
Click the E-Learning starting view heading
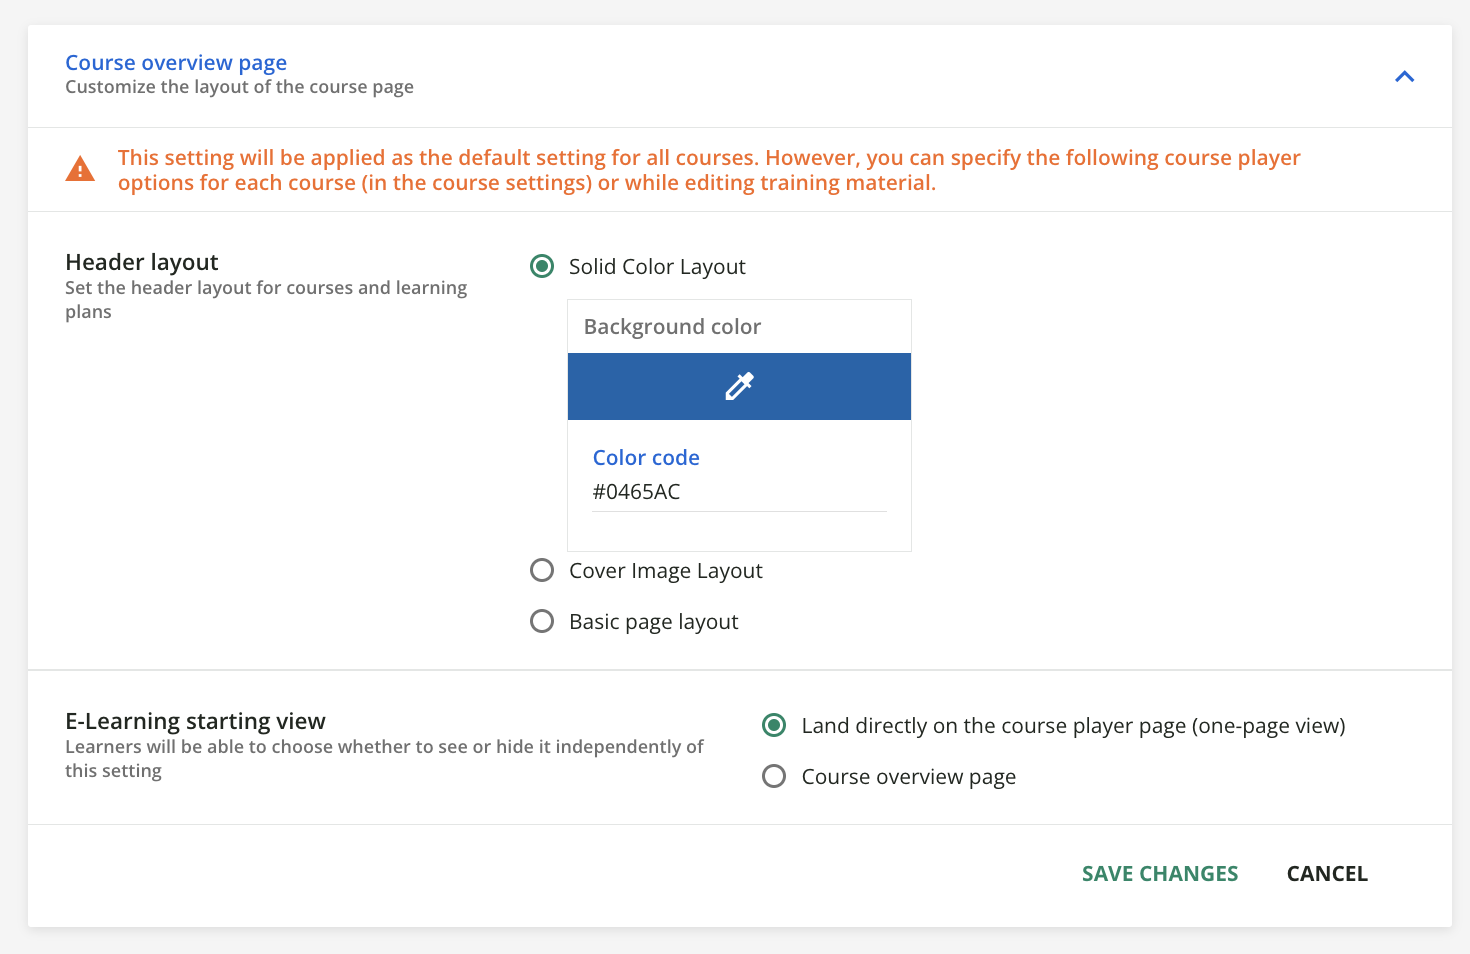tap(195, 720)
